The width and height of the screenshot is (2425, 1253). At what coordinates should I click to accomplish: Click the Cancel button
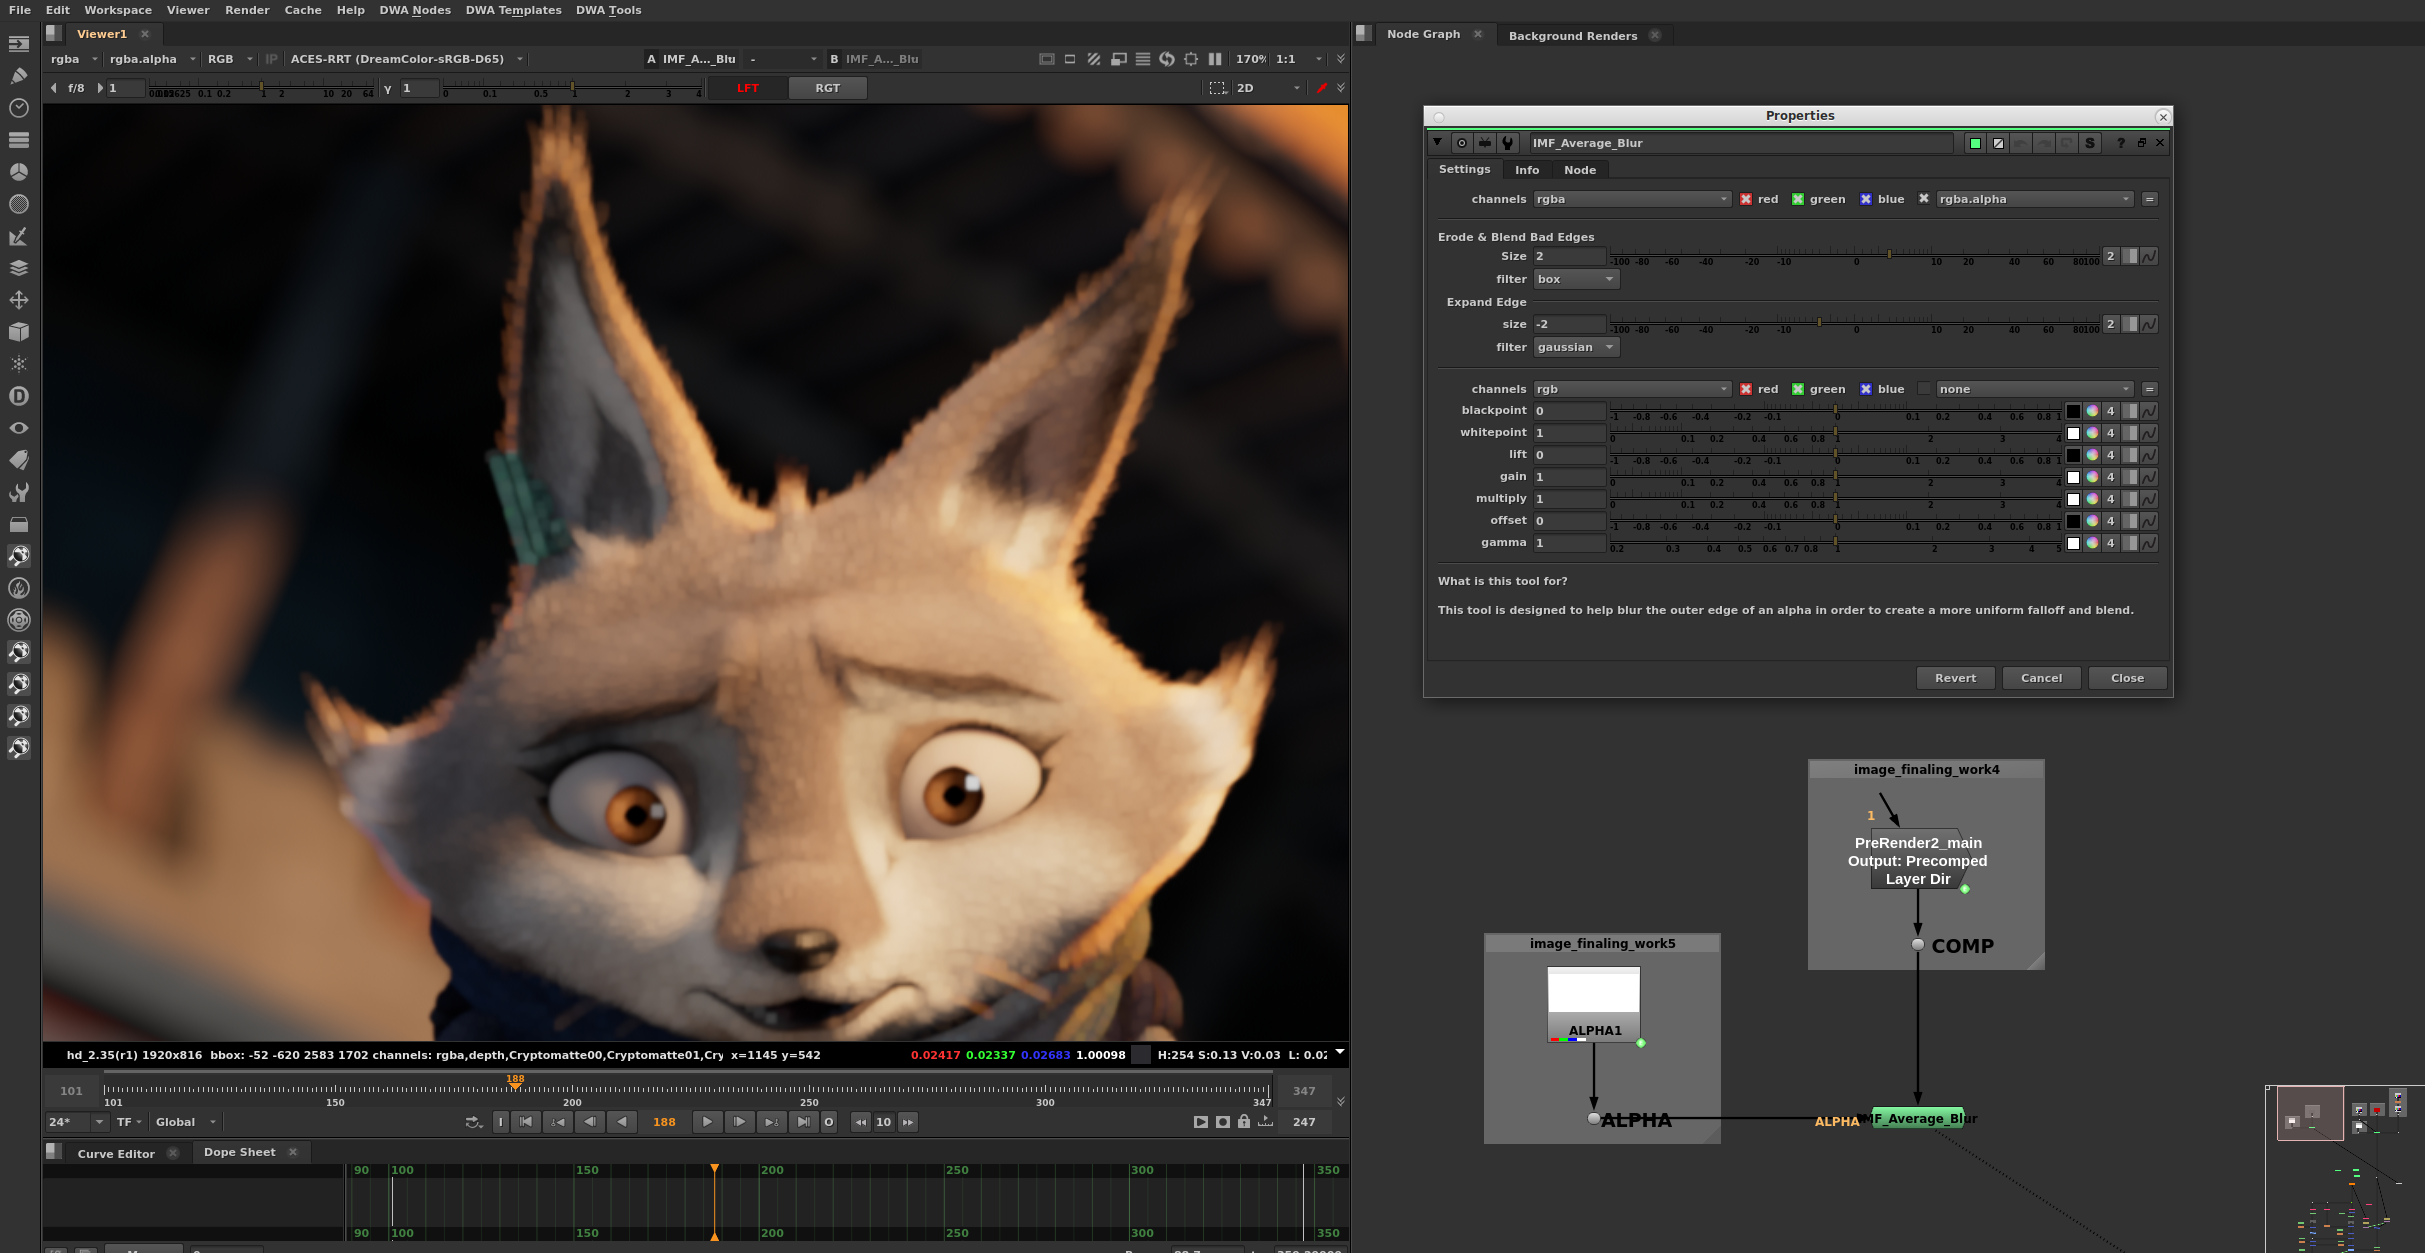[x=2041, y=678]
